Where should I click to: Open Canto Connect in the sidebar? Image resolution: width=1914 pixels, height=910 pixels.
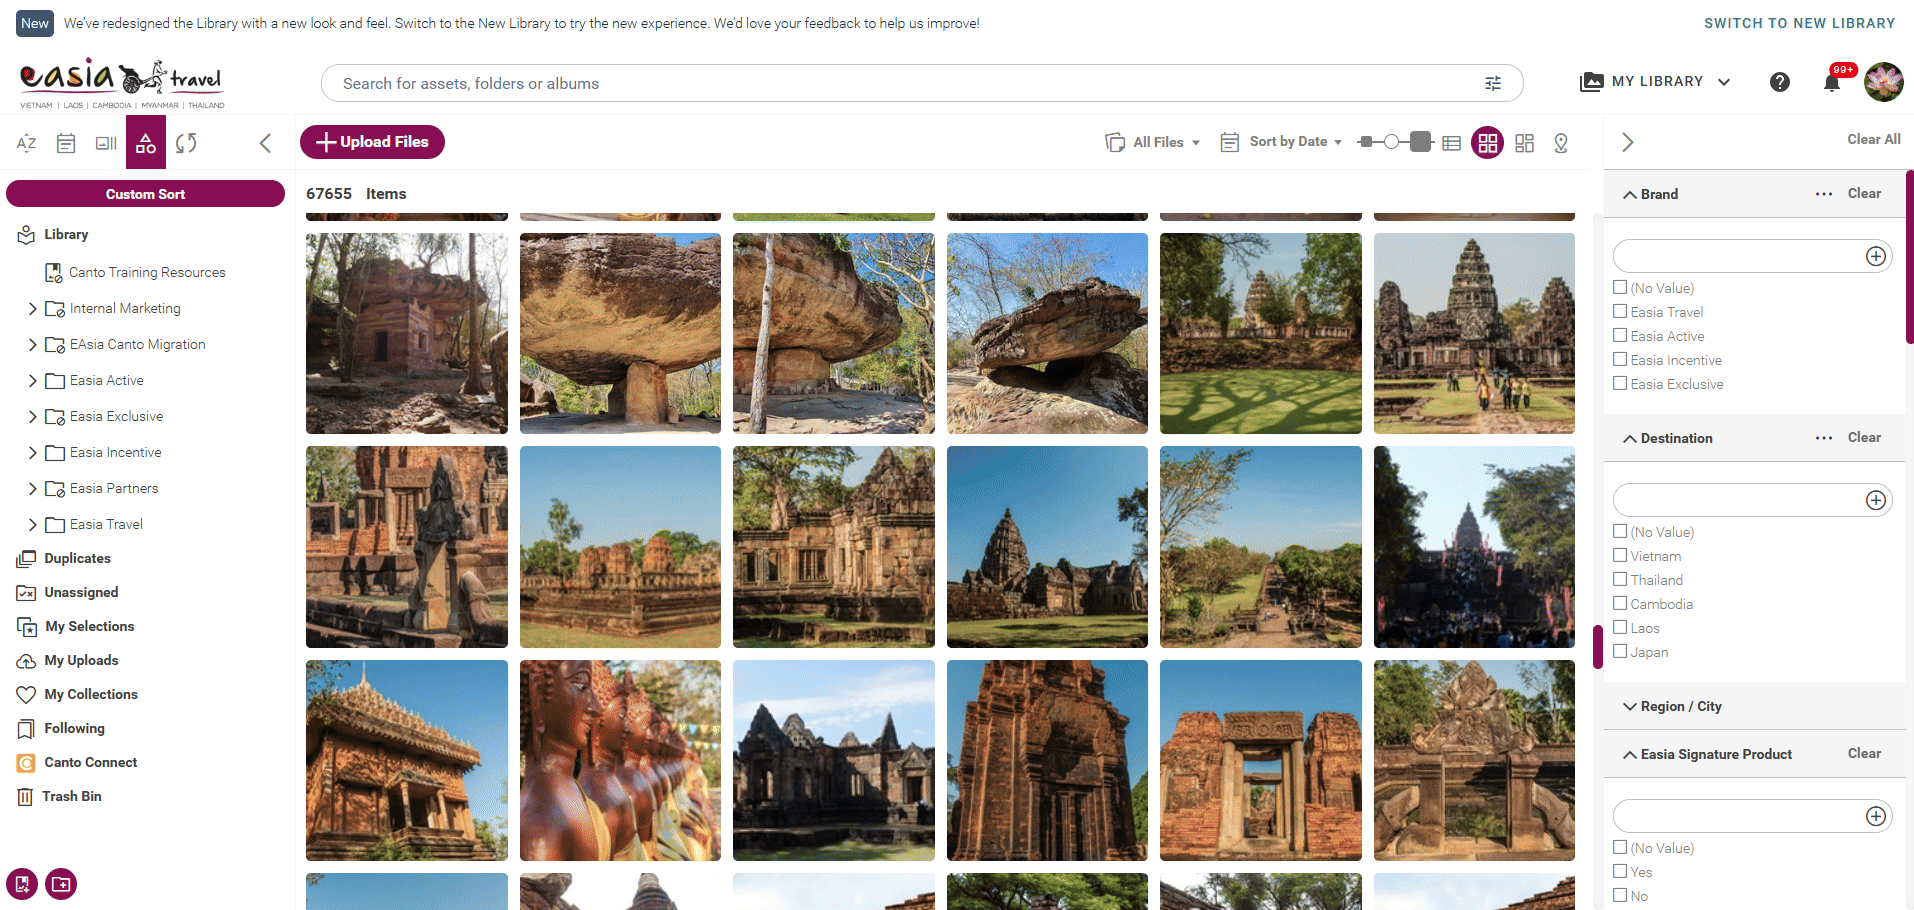pyautogui.click(x=90, y=762)
